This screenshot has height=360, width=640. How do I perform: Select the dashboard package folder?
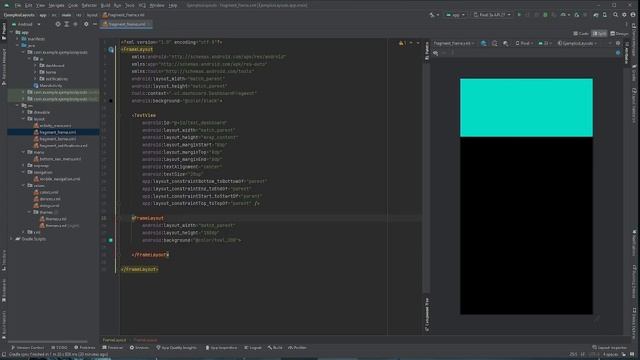[x=52, y=66]
